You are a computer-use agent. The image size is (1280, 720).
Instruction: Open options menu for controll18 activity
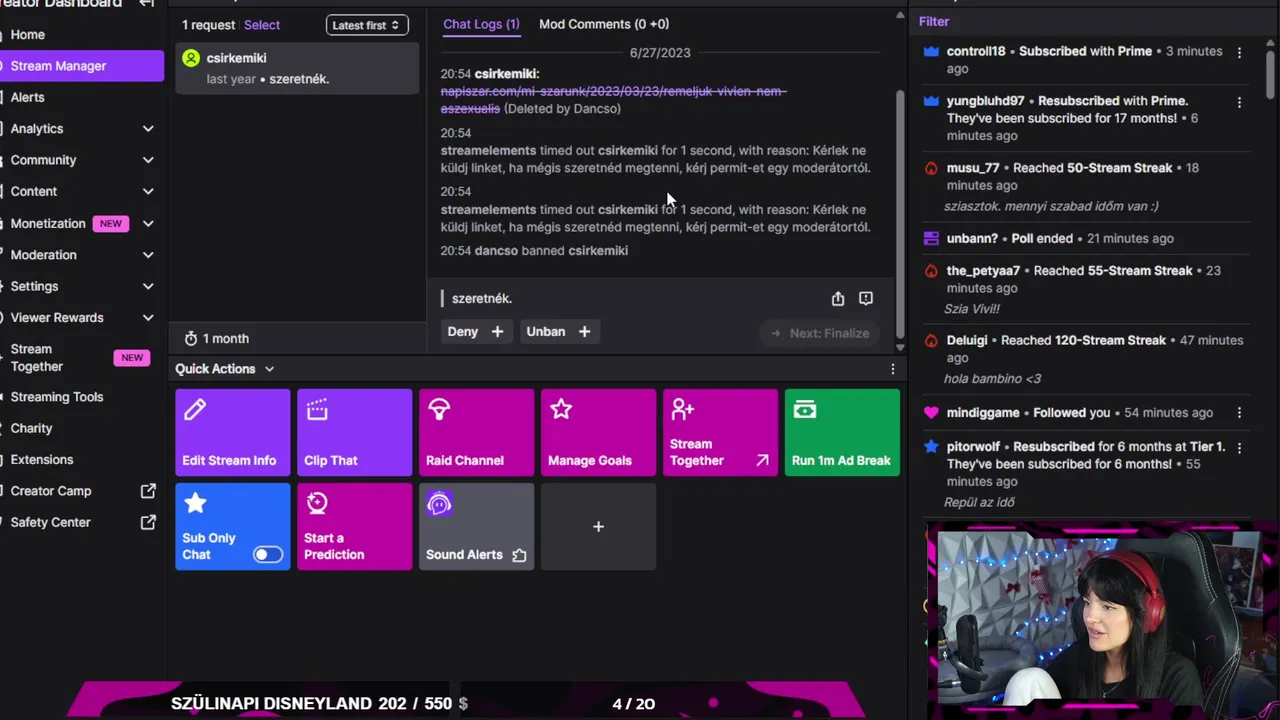1240,52
